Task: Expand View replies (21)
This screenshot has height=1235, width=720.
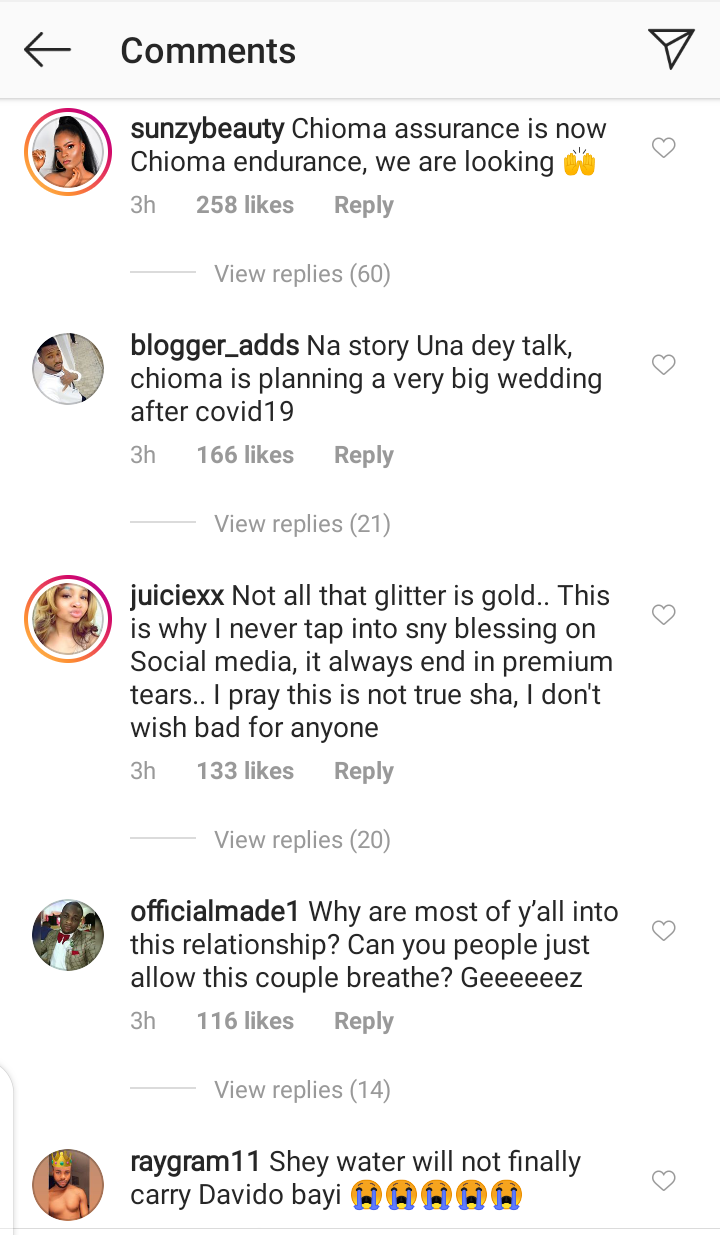Action: tap(302, 523)
